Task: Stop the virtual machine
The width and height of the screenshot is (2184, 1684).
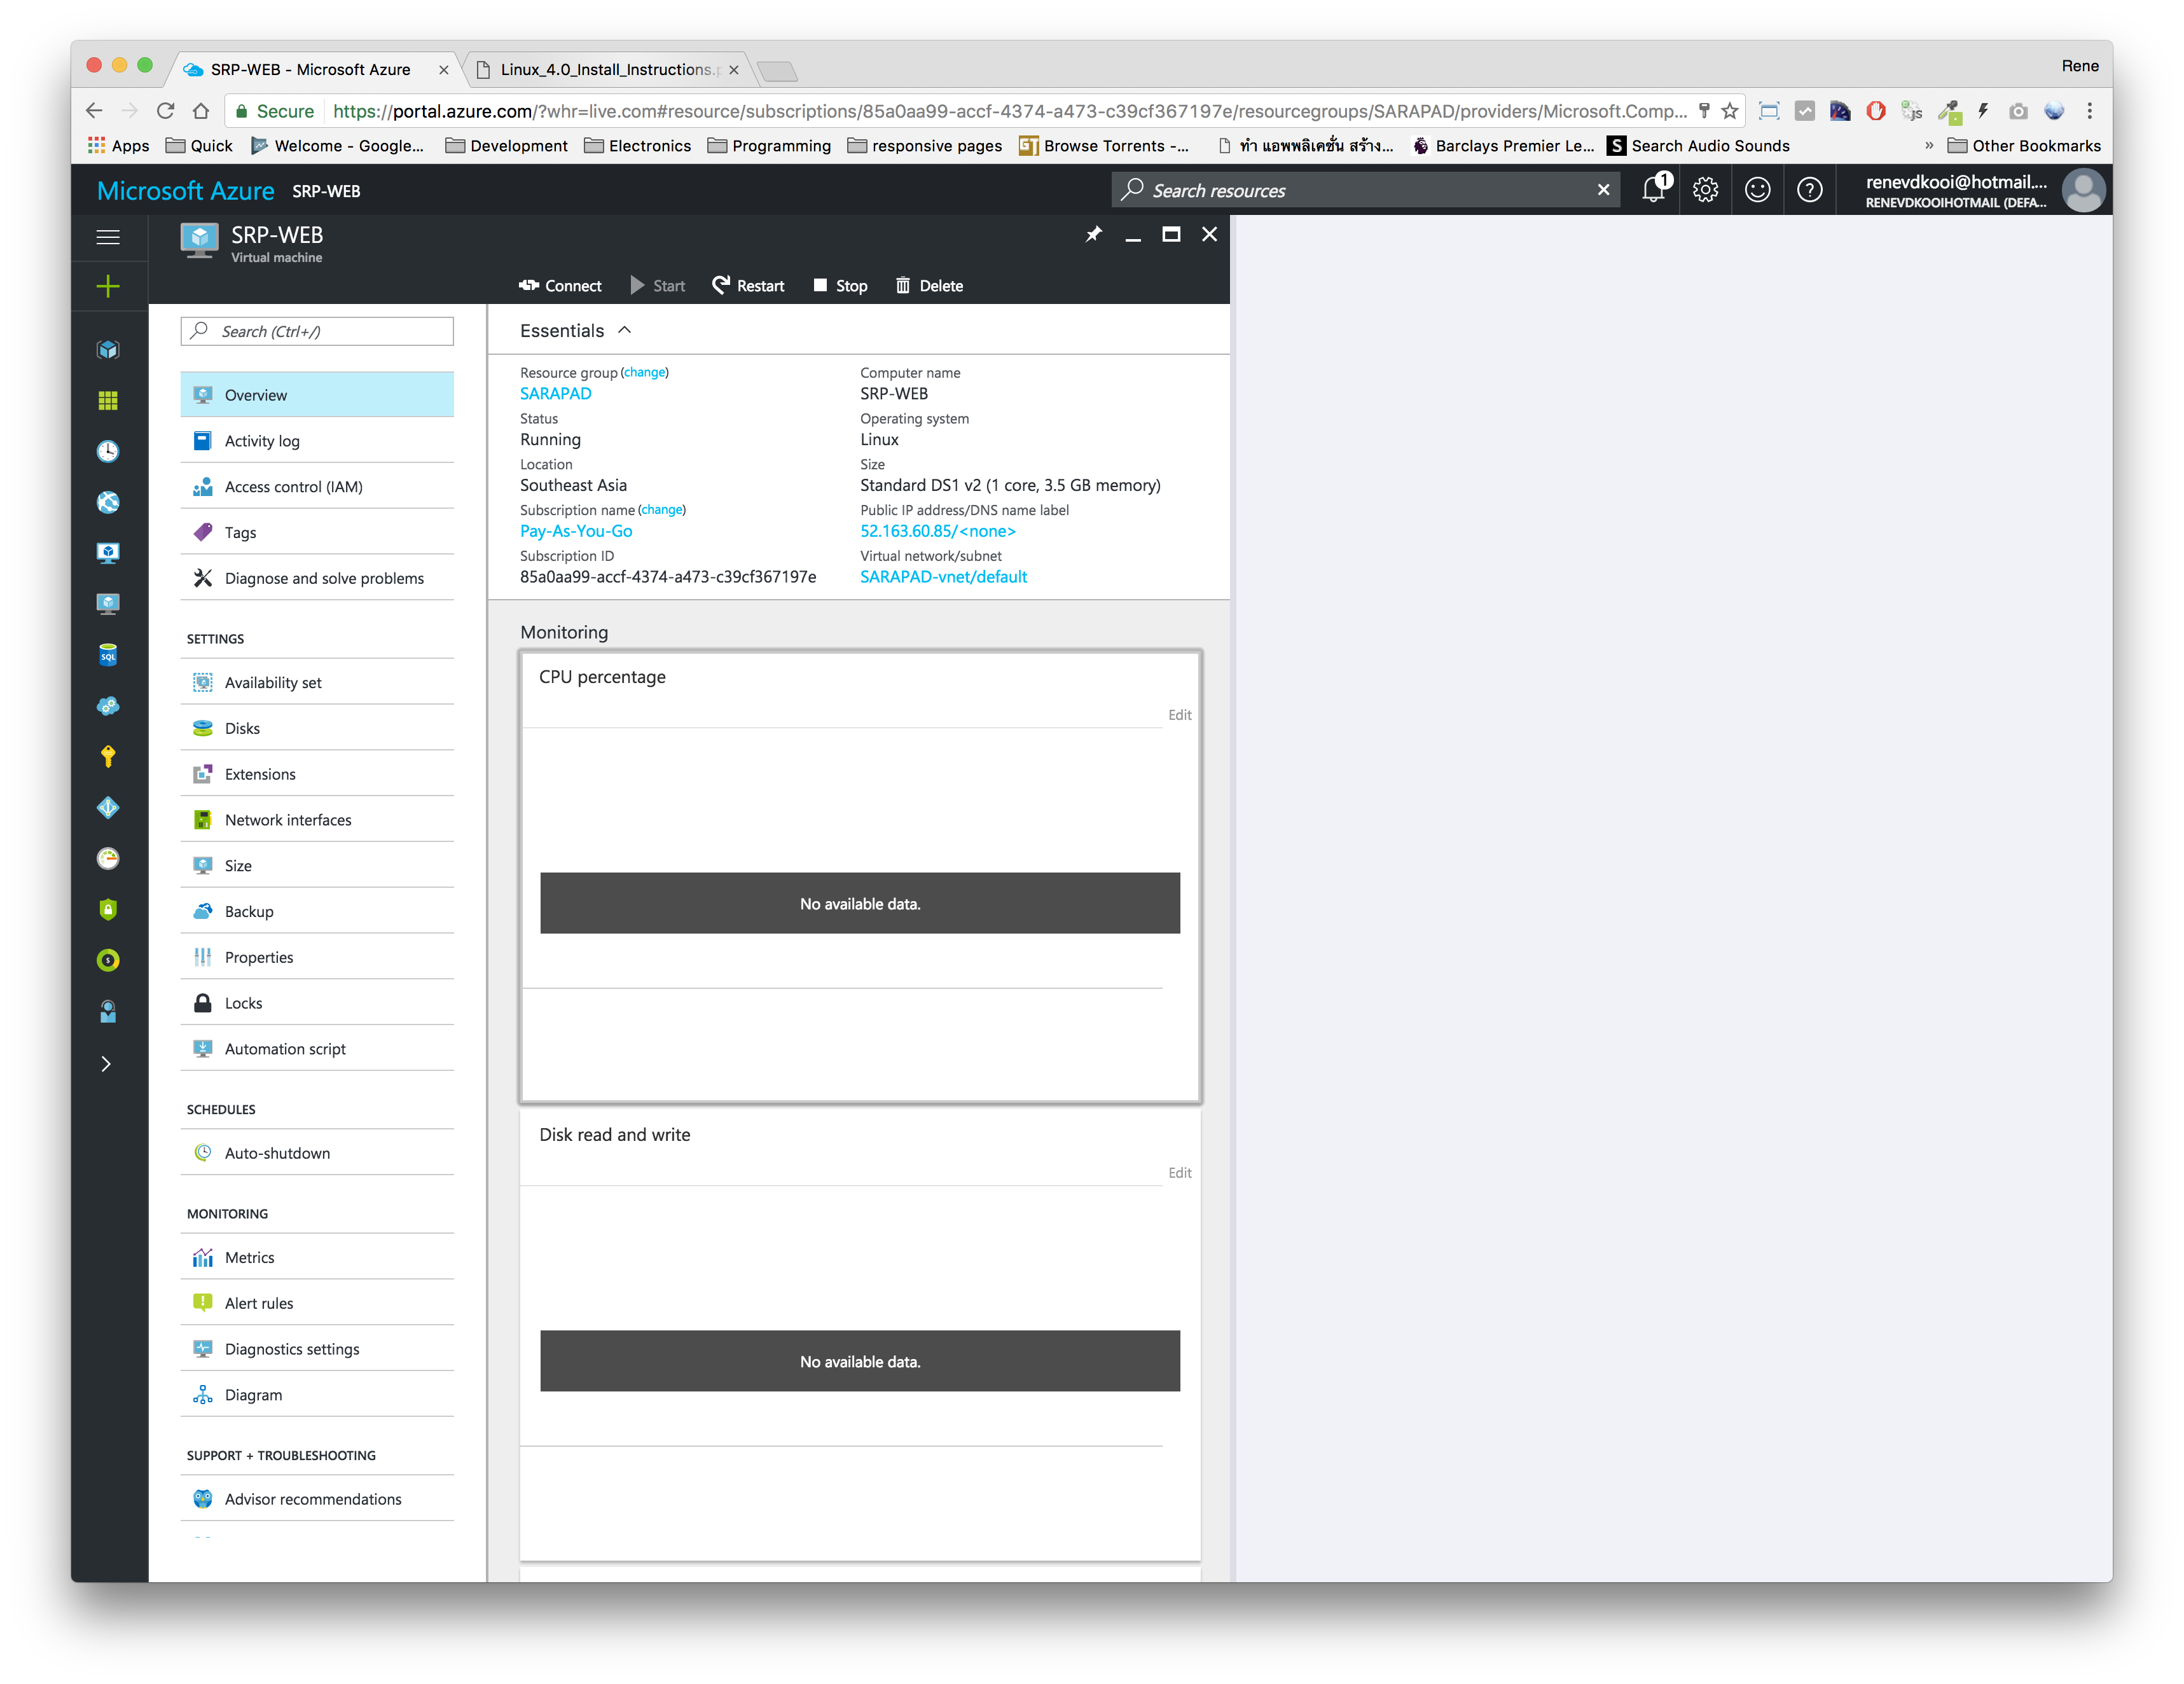Action: (x=840, y=286)
